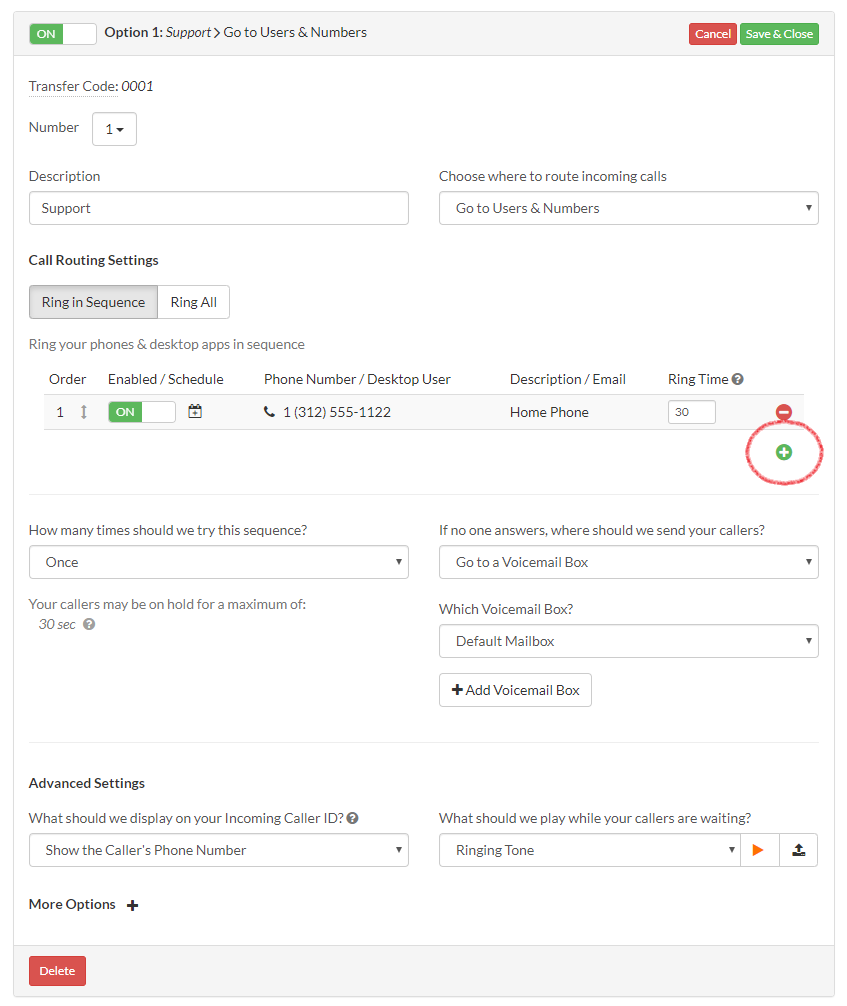Click the Ring Time help question icon
Screen dimensions: 847x1006
(x=738, y=380)
